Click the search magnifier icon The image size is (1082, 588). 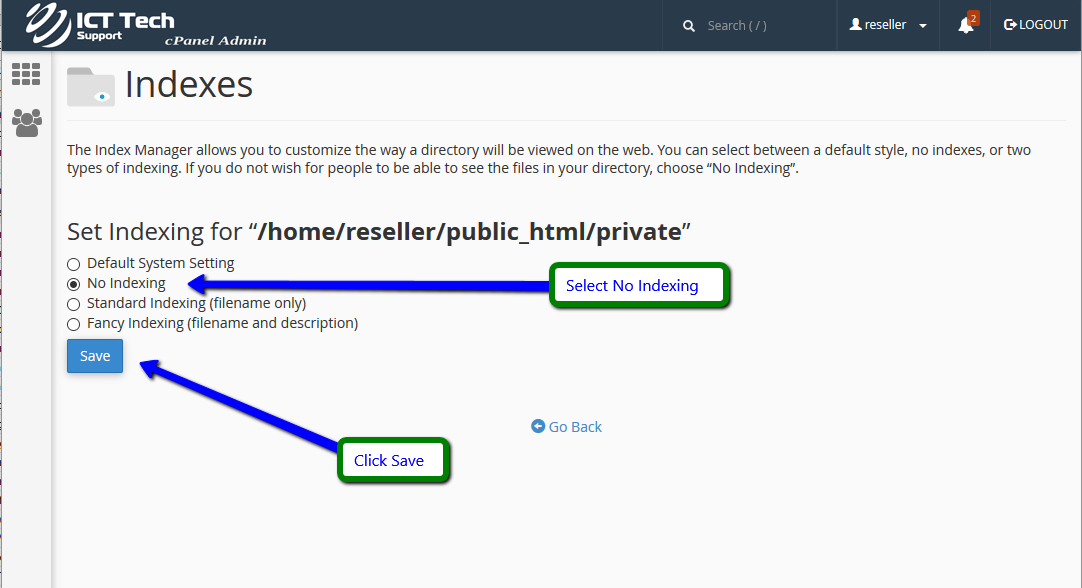coord(689,26)
